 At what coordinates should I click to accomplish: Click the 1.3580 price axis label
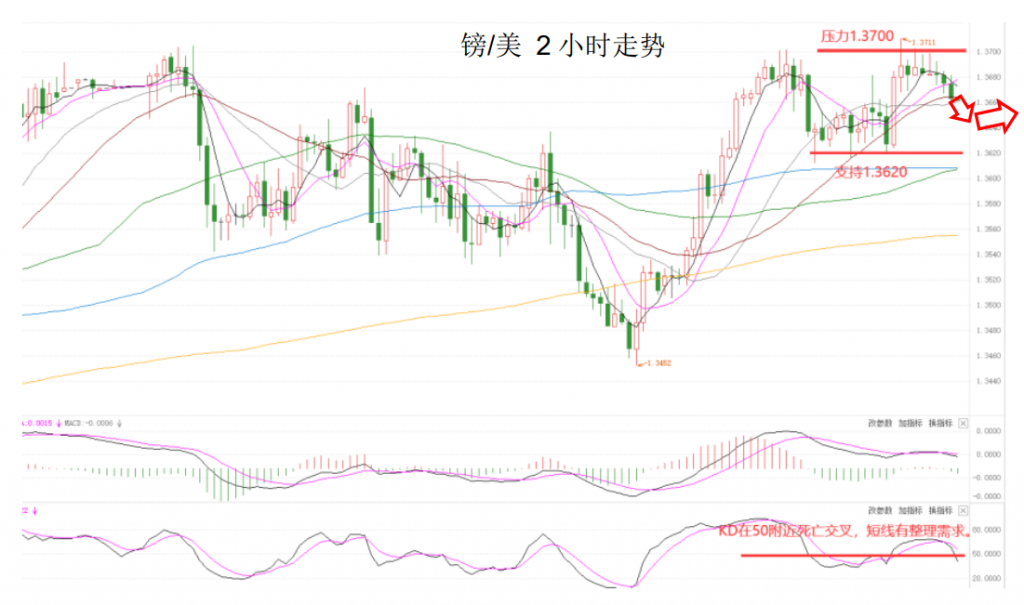tap(987, 204)
